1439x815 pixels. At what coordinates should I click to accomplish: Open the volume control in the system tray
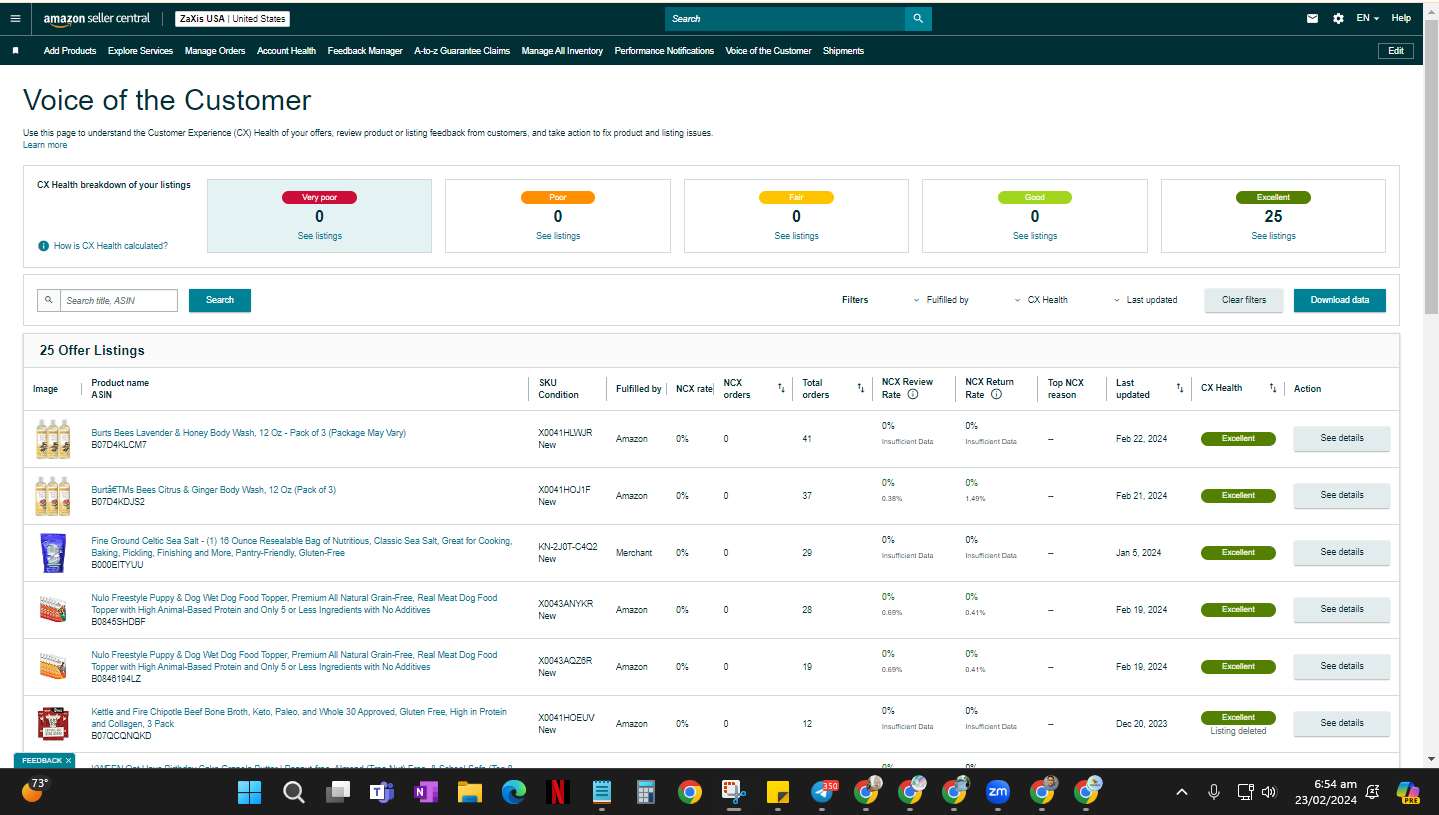coord(1269,792)
